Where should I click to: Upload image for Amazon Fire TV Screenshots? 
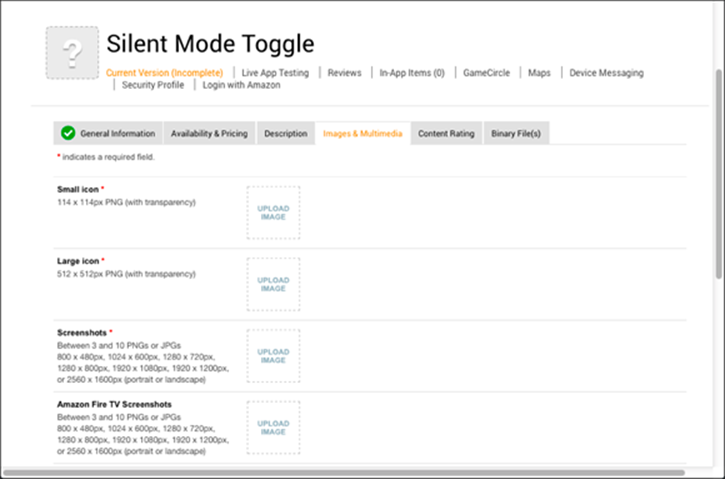click(273, 428)
